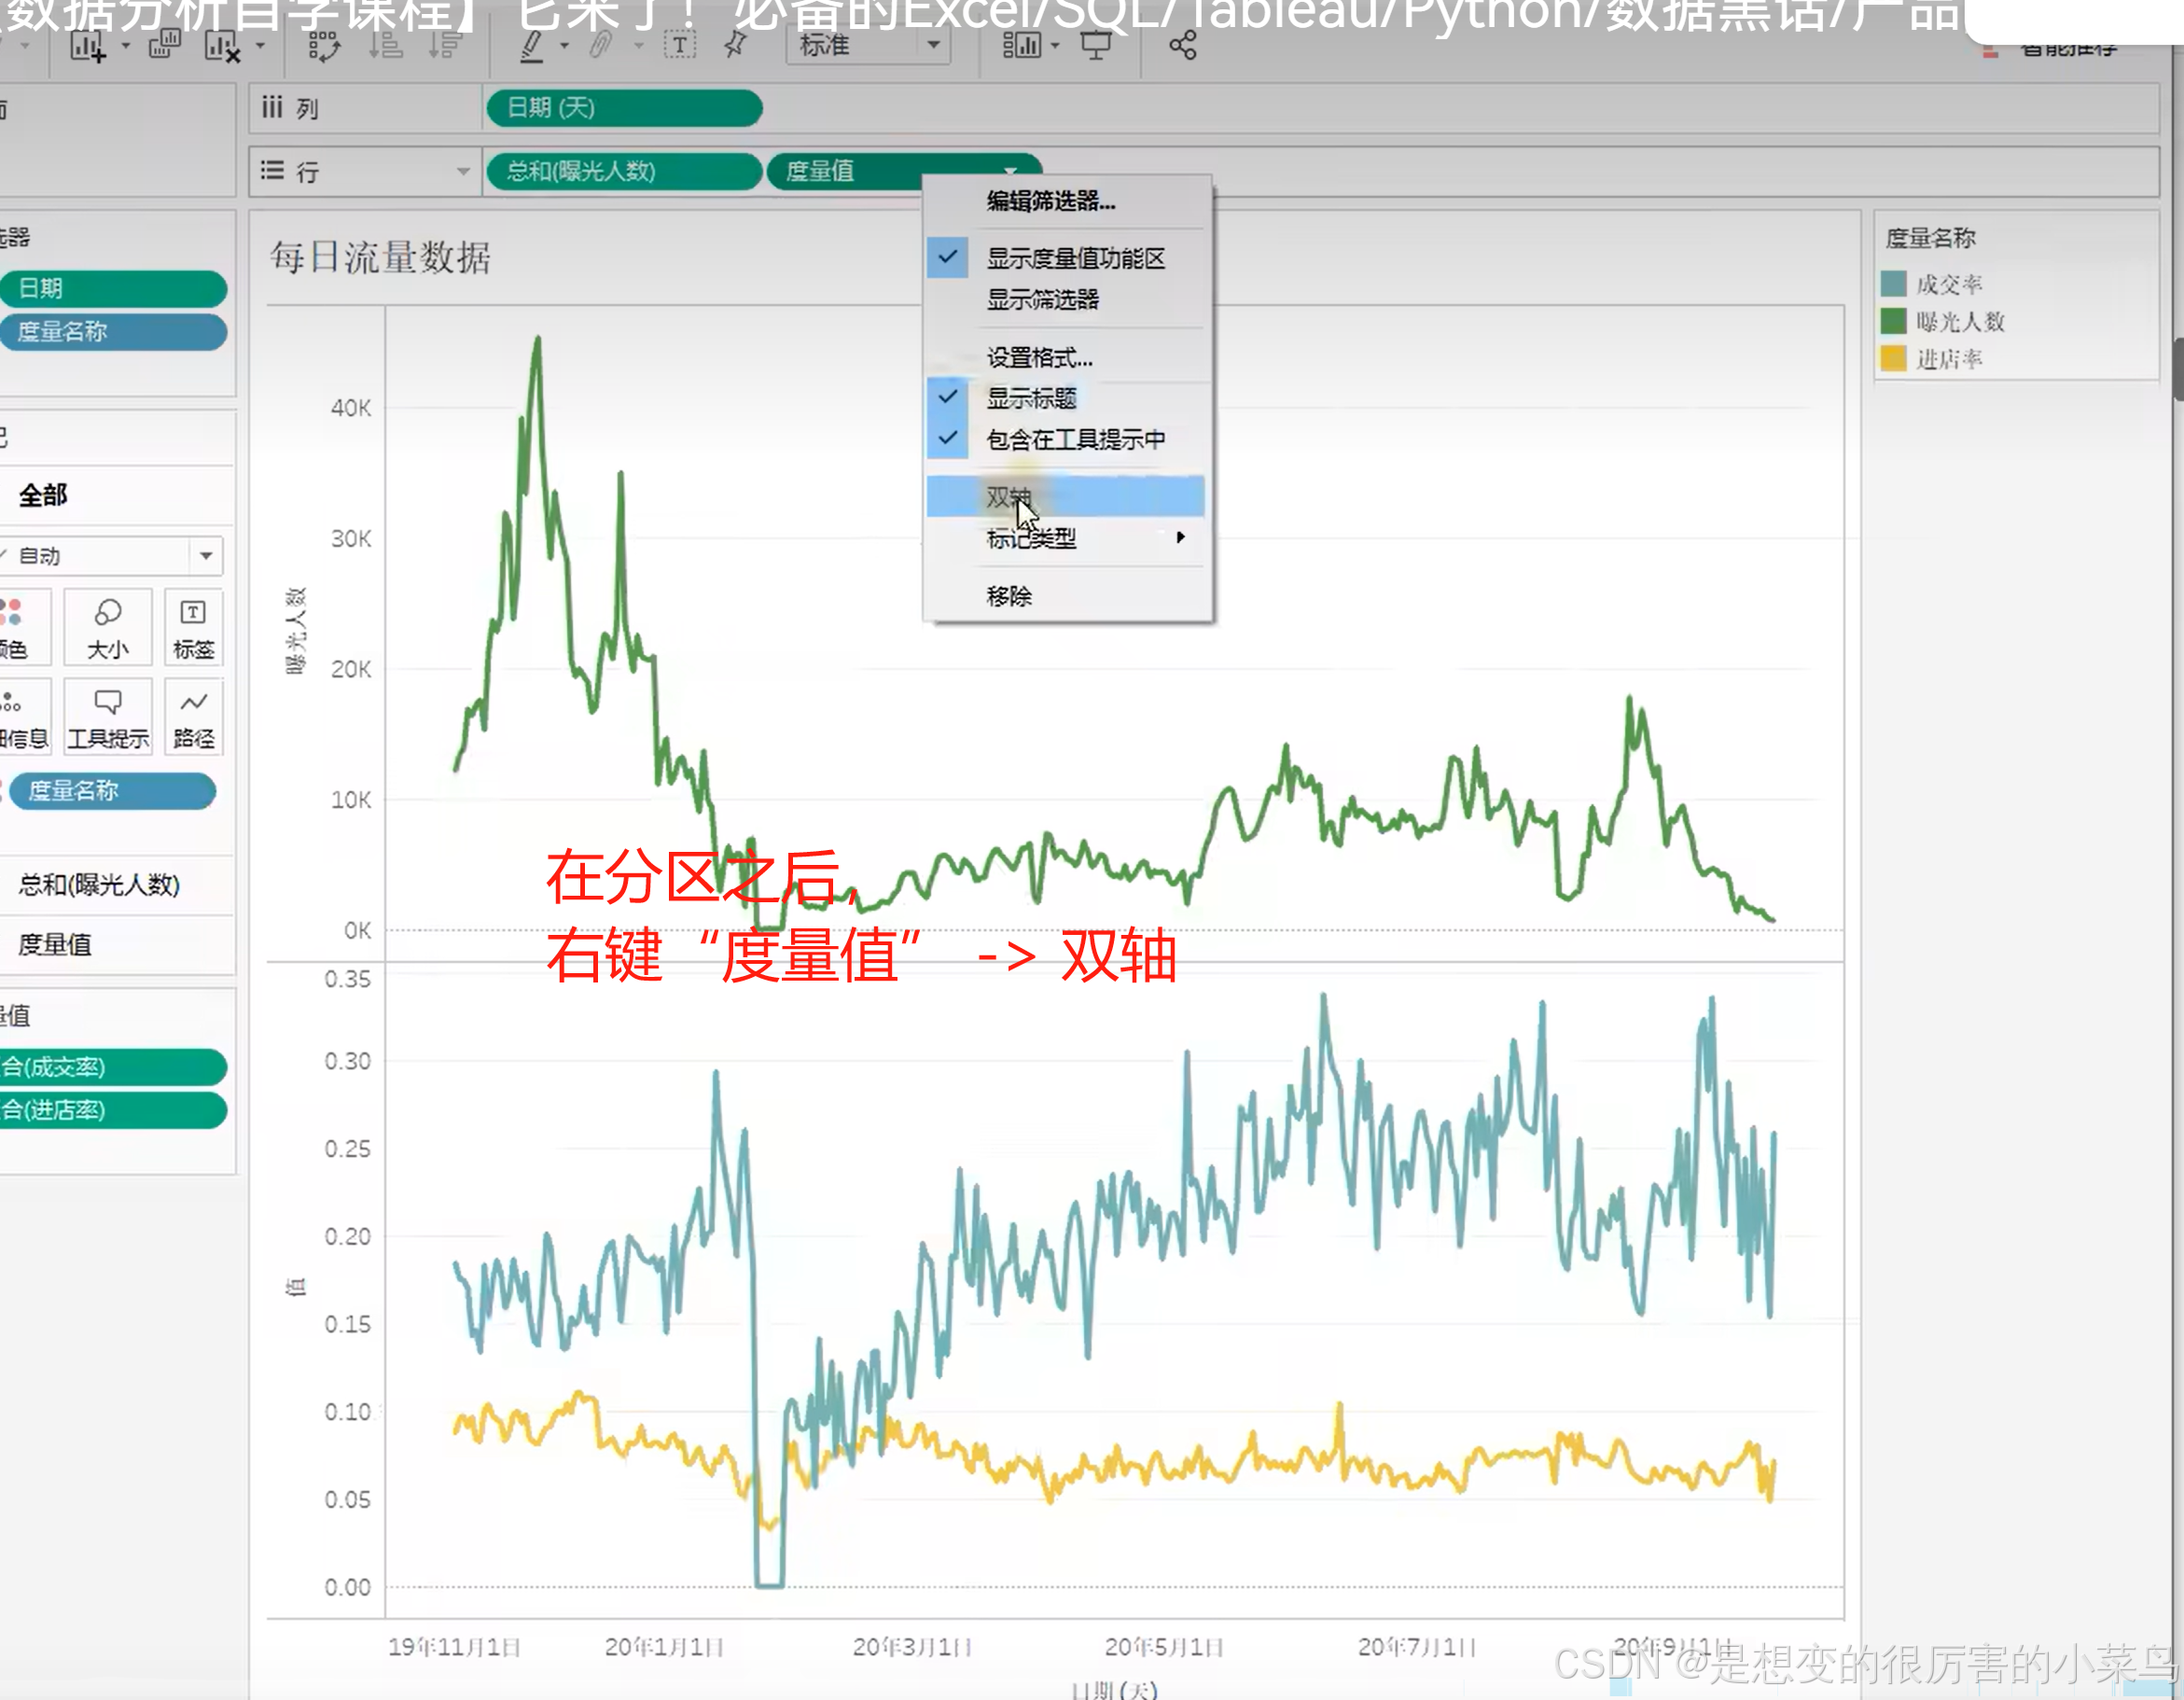
Task: Click the share icon in toolbar
Action: tap(1182, 45)
